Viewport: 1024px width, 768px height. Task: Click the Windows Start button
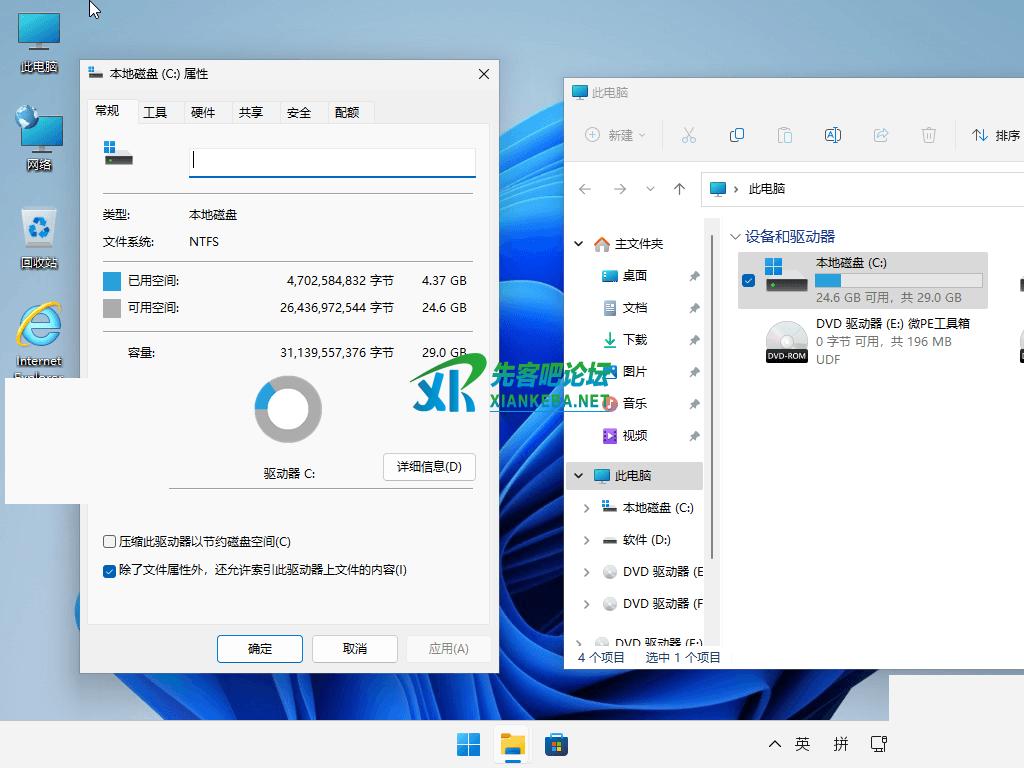coord(468,744)
